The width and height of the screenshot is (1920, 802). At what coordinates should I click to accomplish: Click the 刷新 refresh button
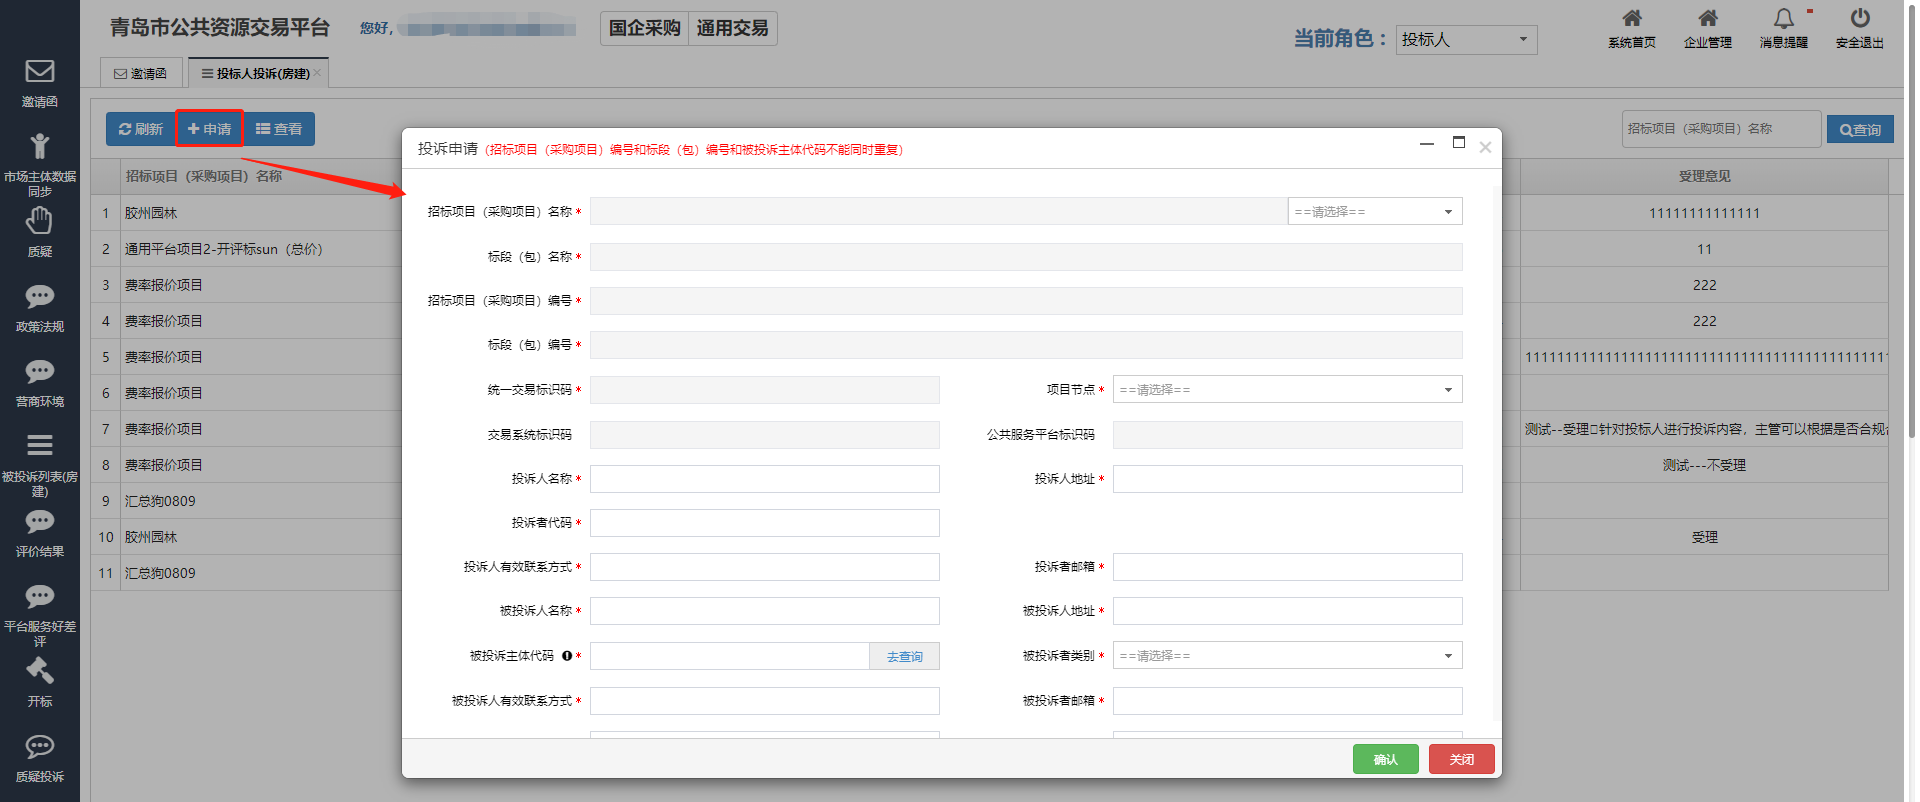click(x=141, y=129)
